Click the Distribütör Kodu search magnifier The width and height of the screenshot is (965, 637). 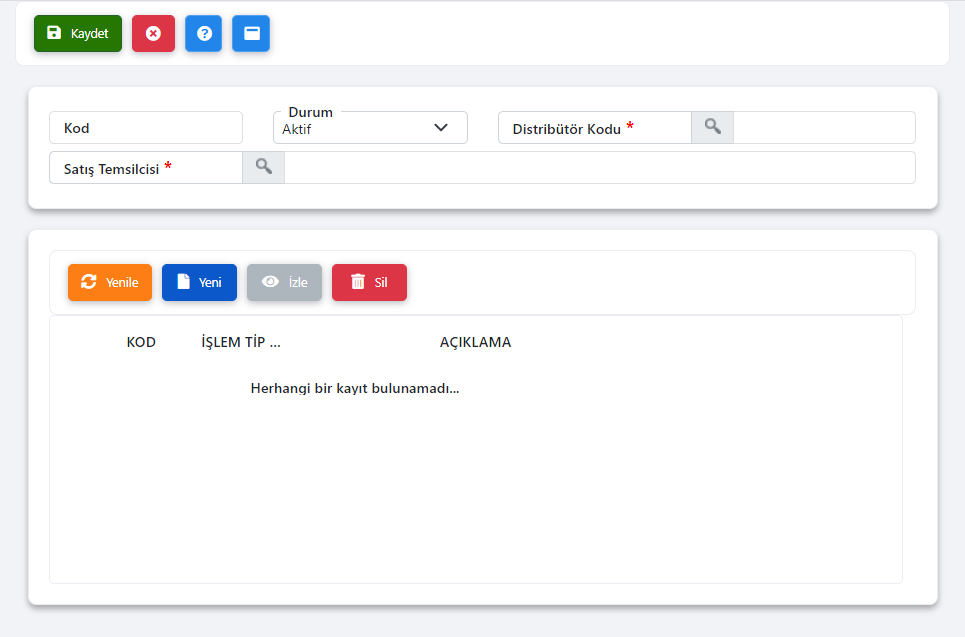coord(712,127)
